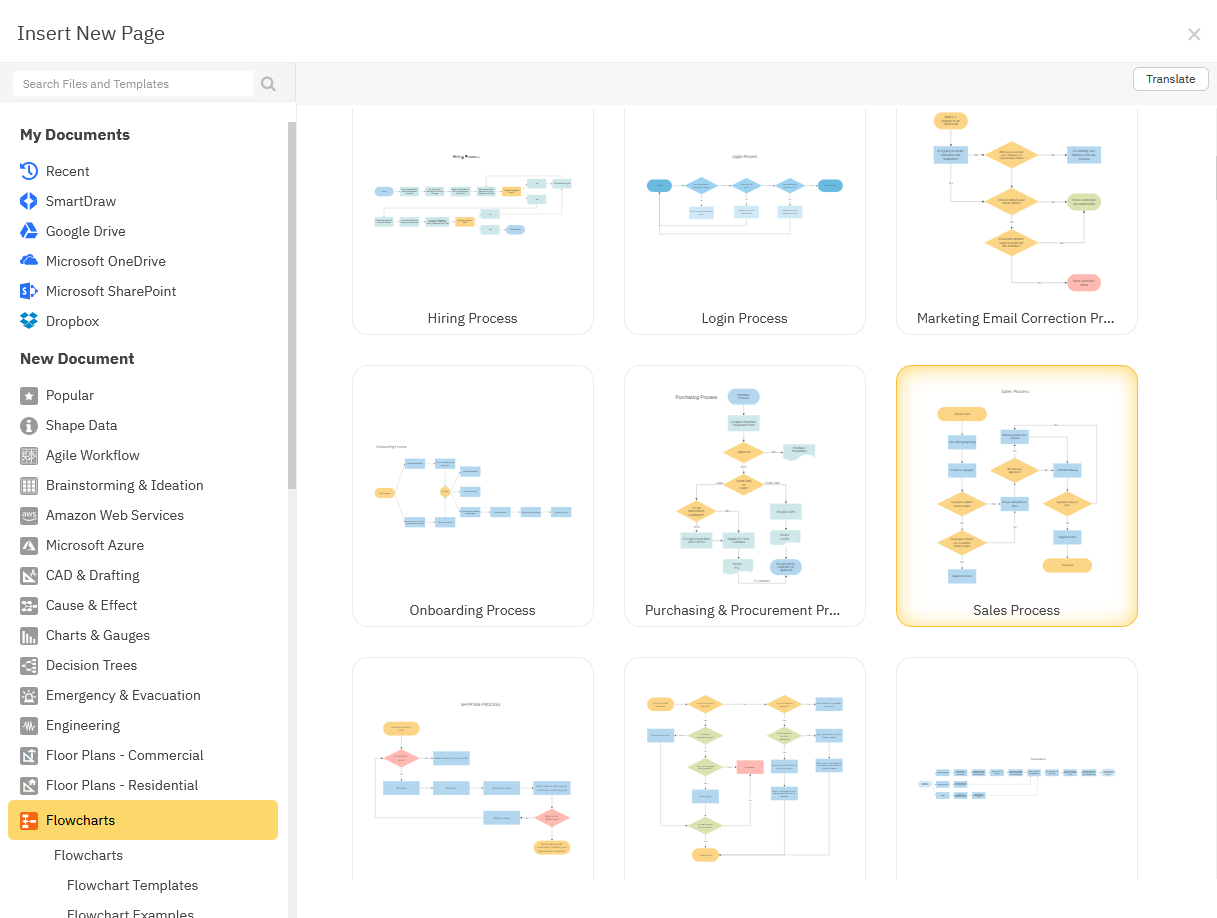Viewport: 1217px width, 918px height.
Task: Open the Agile Workflow category
Action: (x=92, y=455)
